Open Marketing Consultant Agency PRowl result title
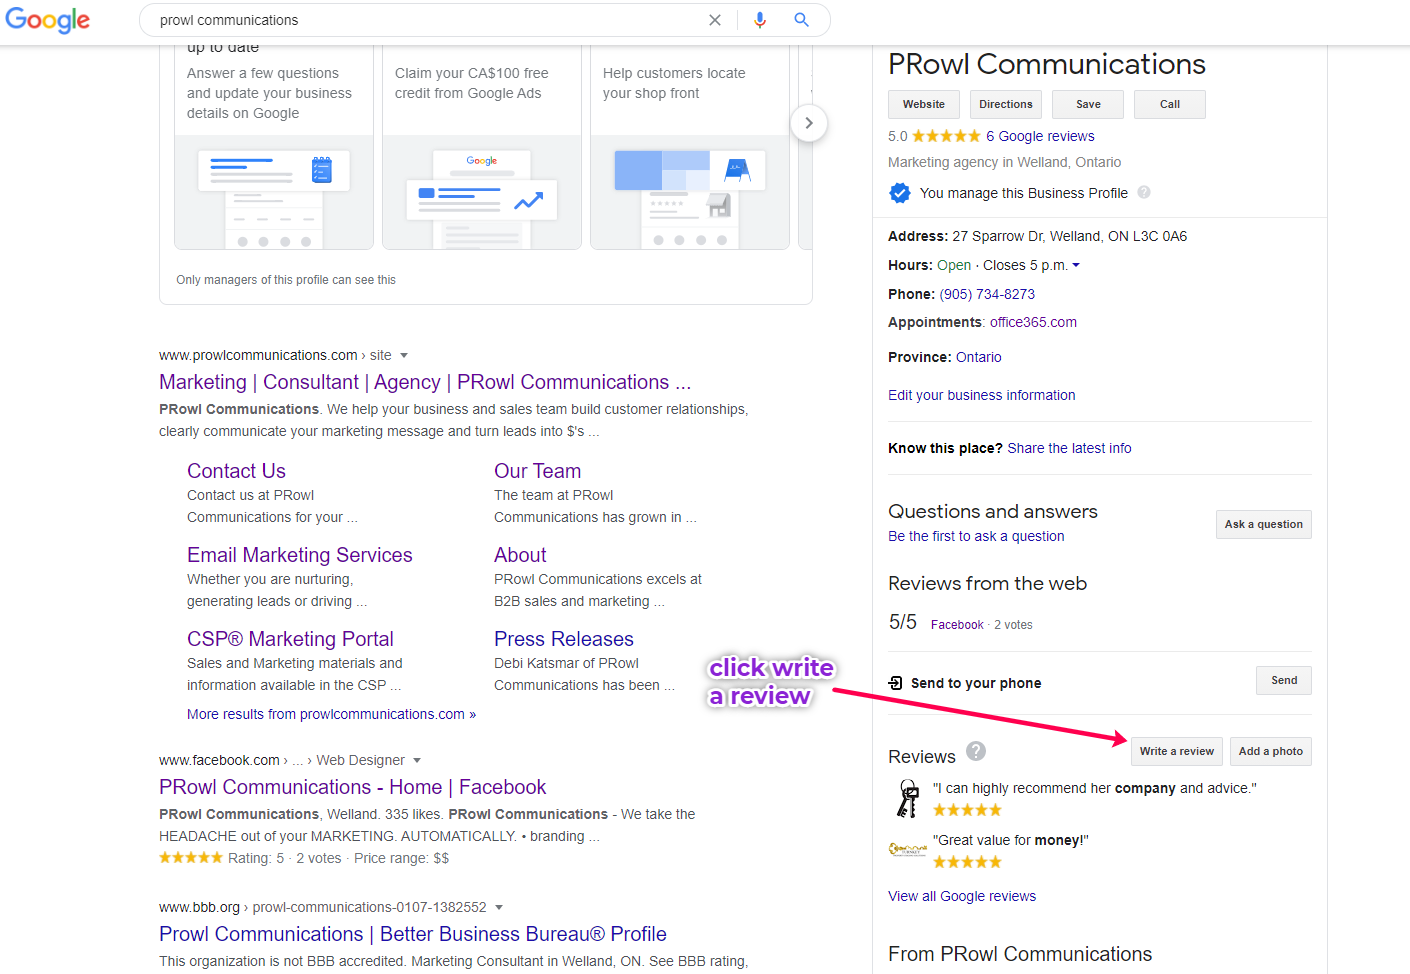The width and height of the screenshot is (1410, 974). click(425, 382)
